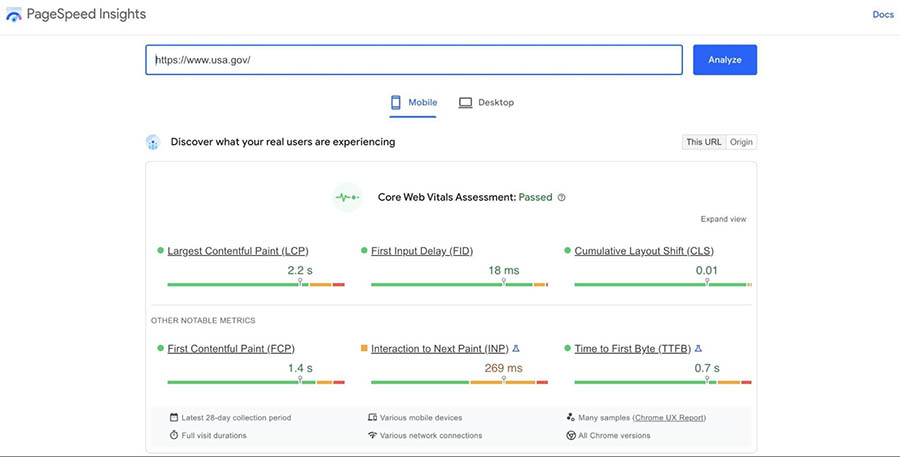
Task: Select the Mobile tab
Action: [413, 103]
